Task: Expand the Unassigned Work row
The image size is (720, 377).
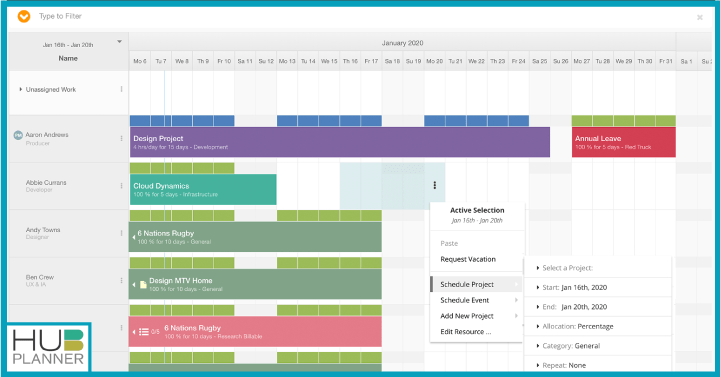Action: [21, 89]
